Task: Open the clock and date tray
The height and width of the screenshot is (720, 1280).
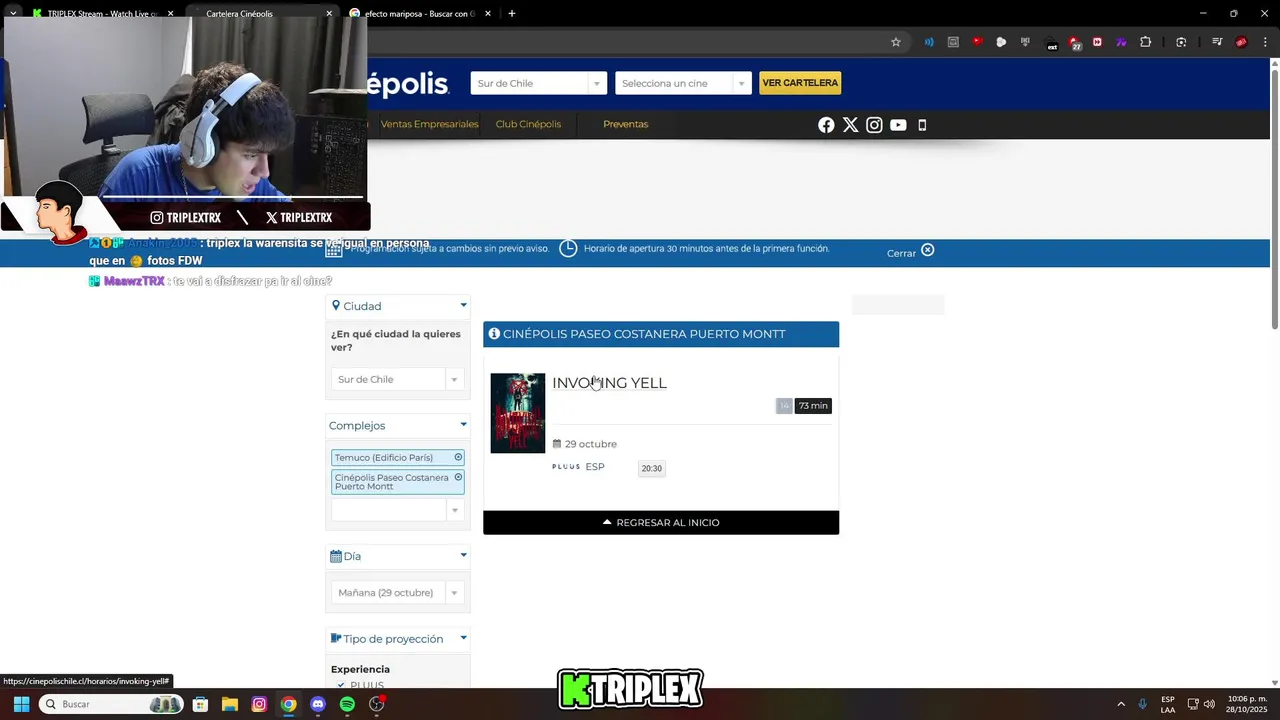Action: click(x=1247, y=704)
